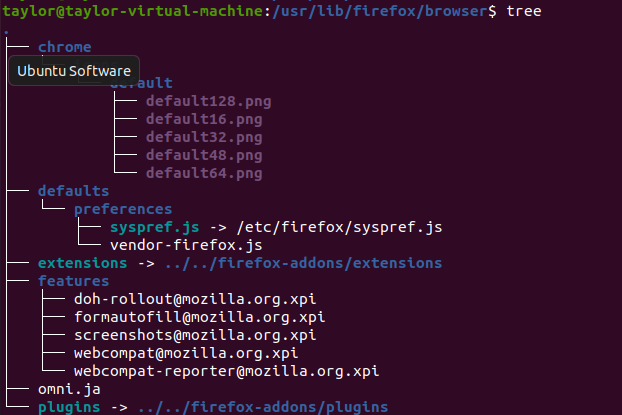Click taylor@taylor-virtual-machine in the prompt
Image resolution: width=622 pixels, height=415 pixels.
click(132, 11)
